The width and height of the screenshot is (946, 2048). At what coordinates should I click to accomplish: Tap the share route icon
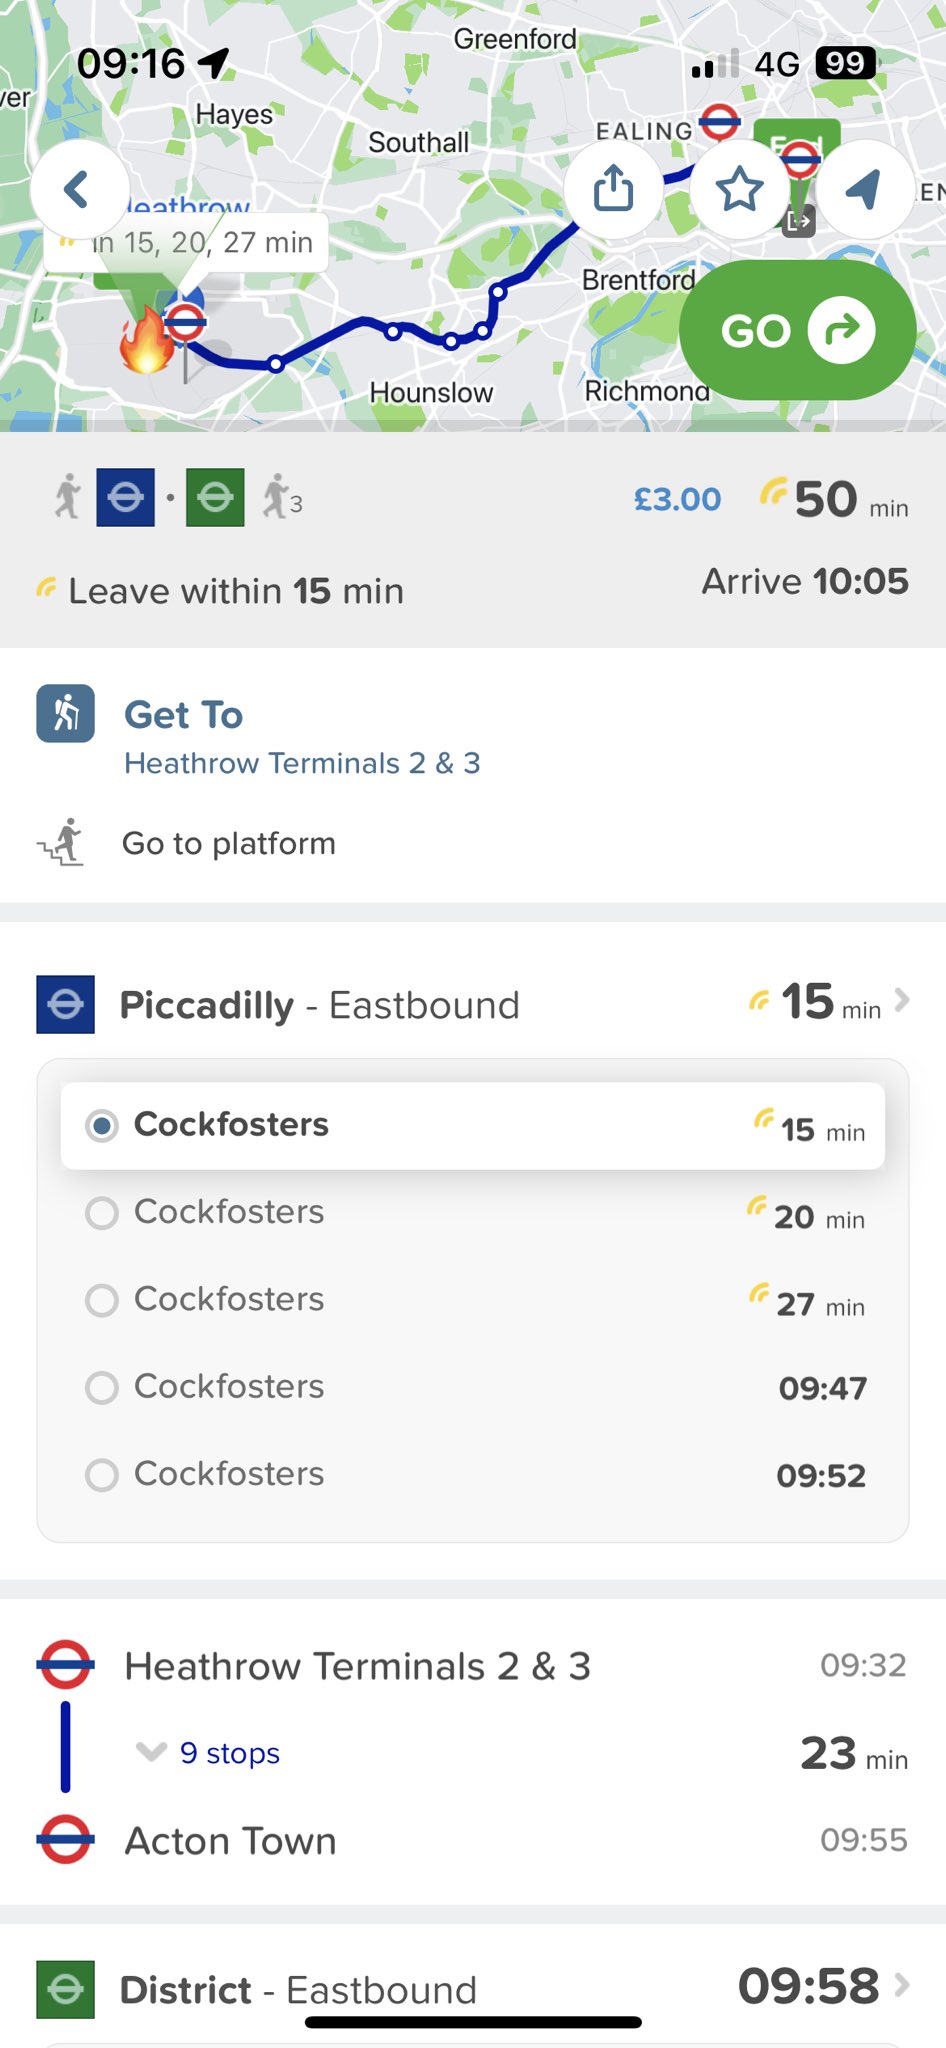(x=613, y=189)
